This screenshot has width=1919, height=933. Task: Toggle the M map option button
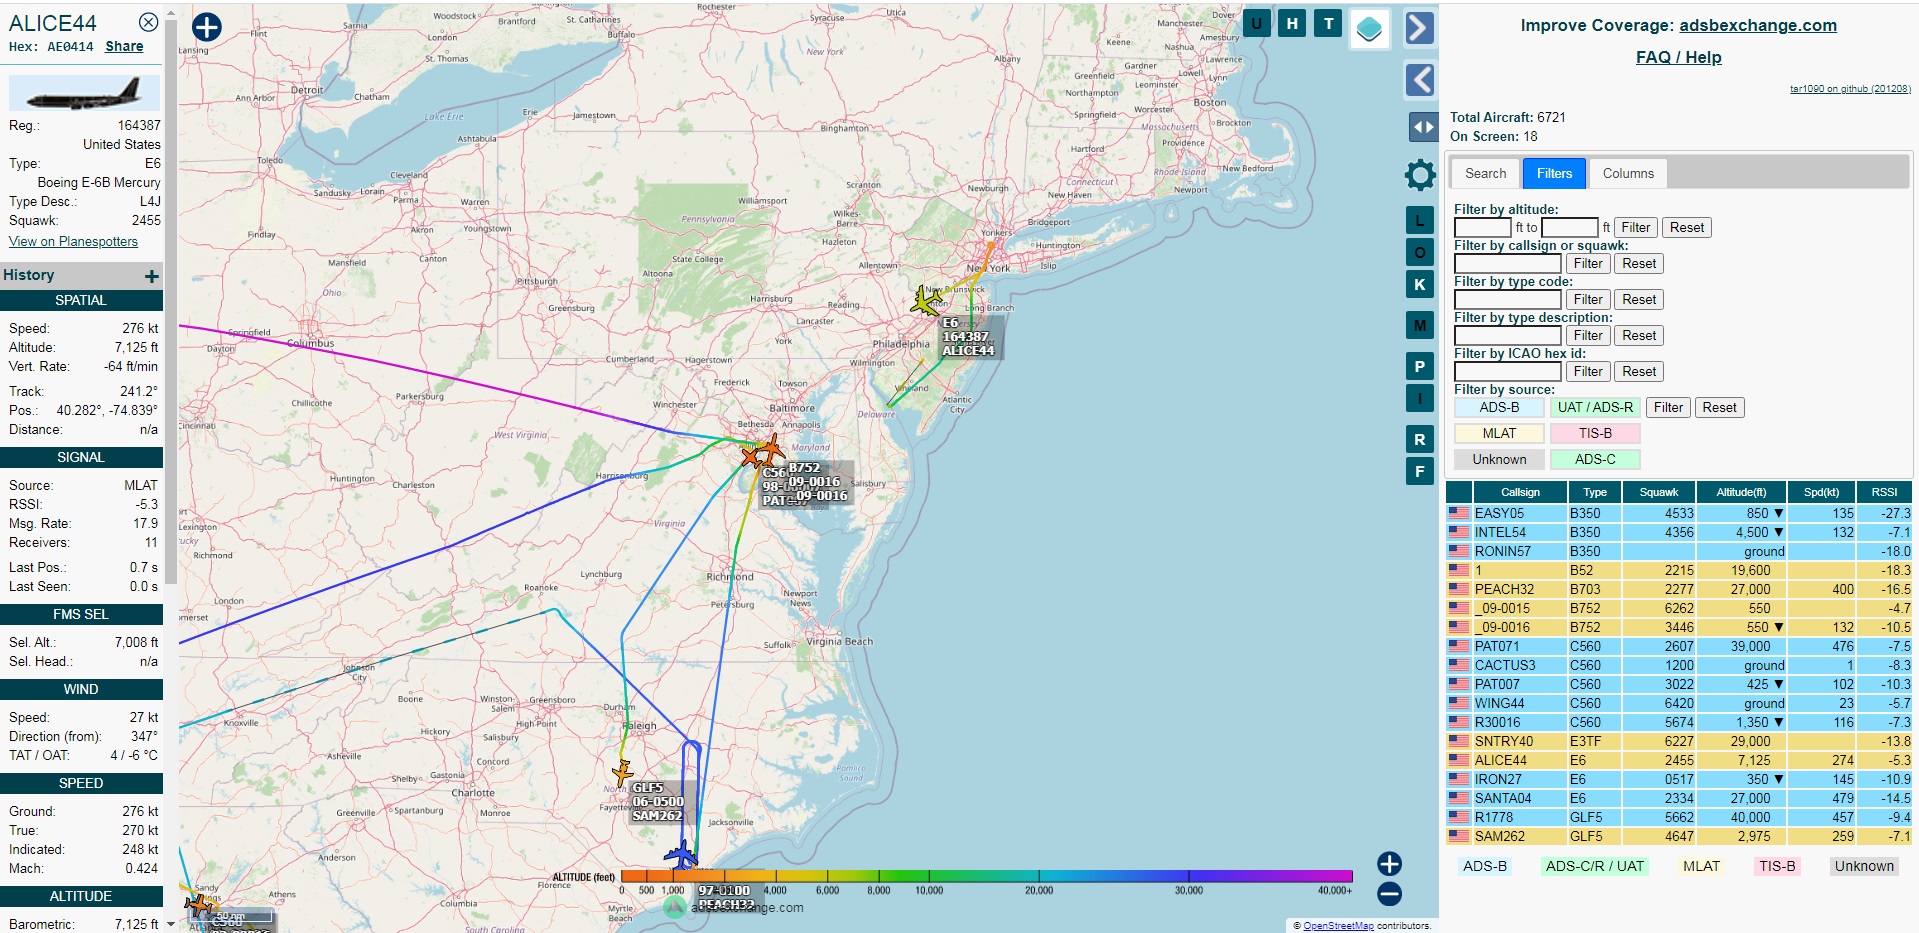[x=1420, y=325]
